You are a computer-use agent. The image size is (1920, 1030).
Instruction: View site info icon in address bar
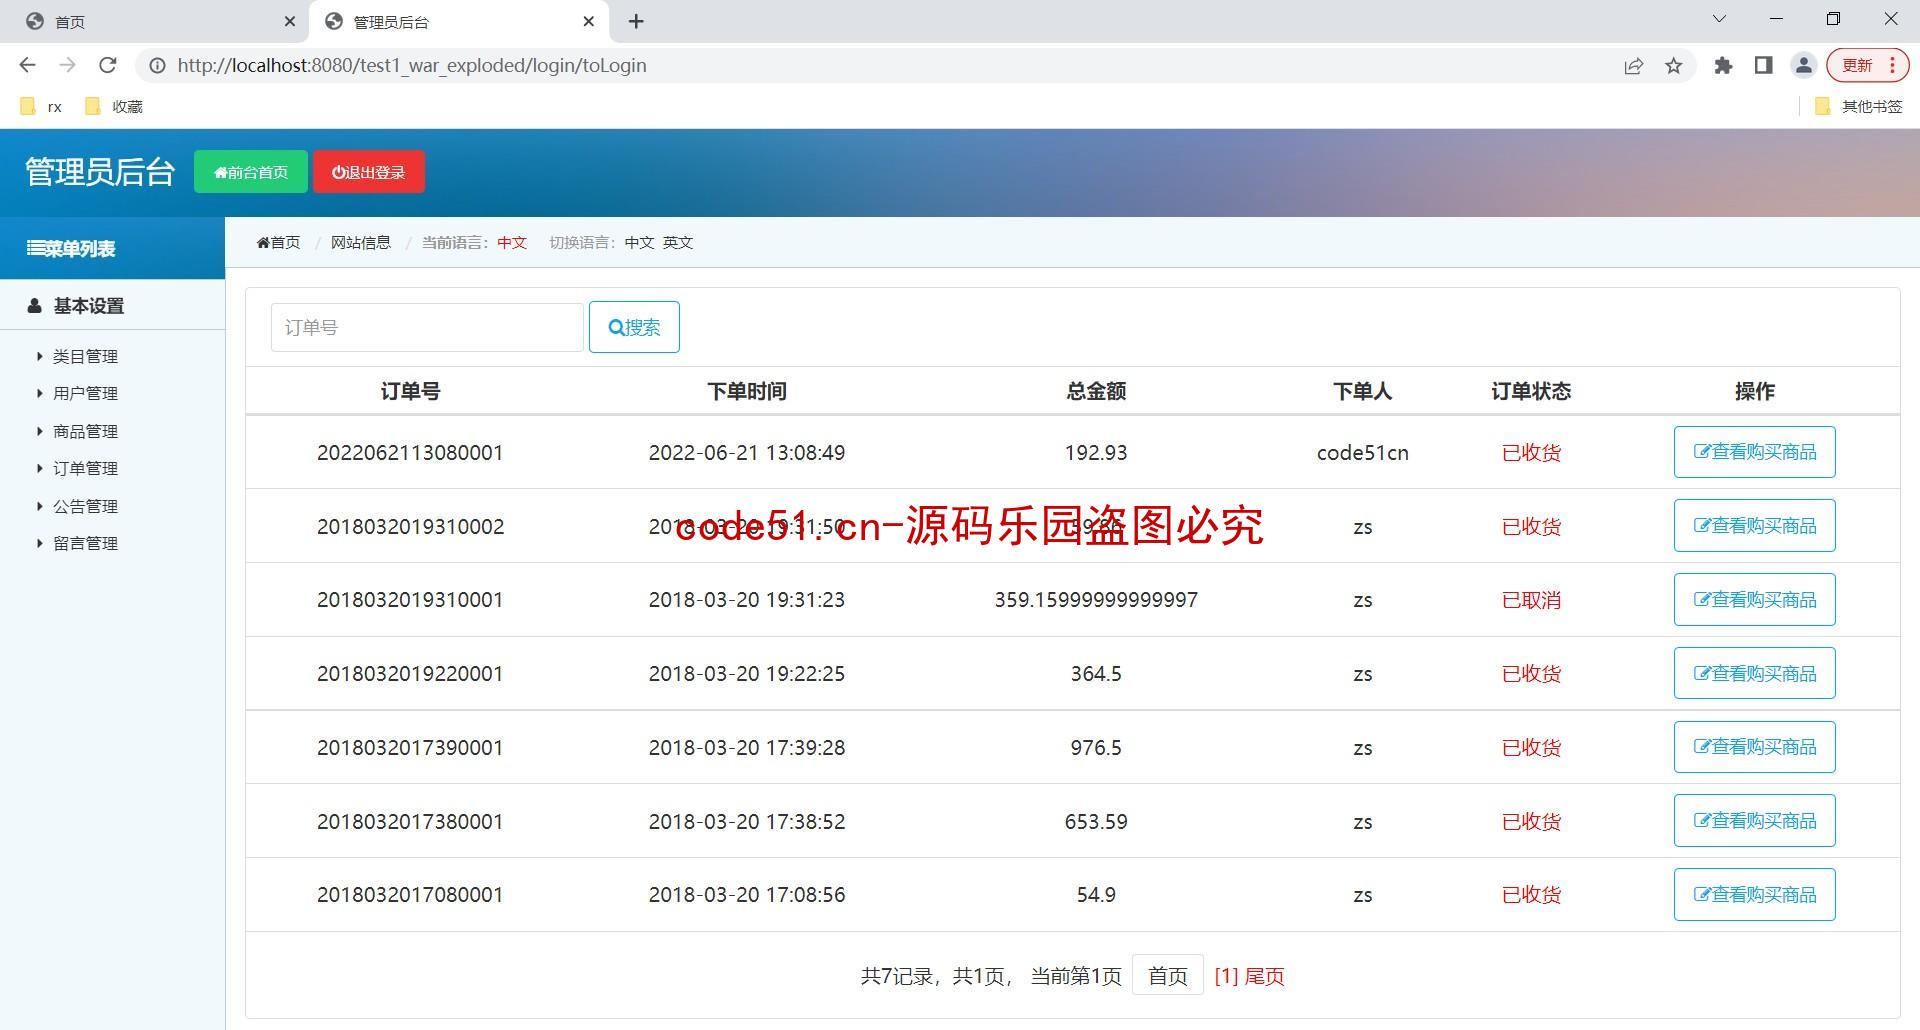coord(157,65)
